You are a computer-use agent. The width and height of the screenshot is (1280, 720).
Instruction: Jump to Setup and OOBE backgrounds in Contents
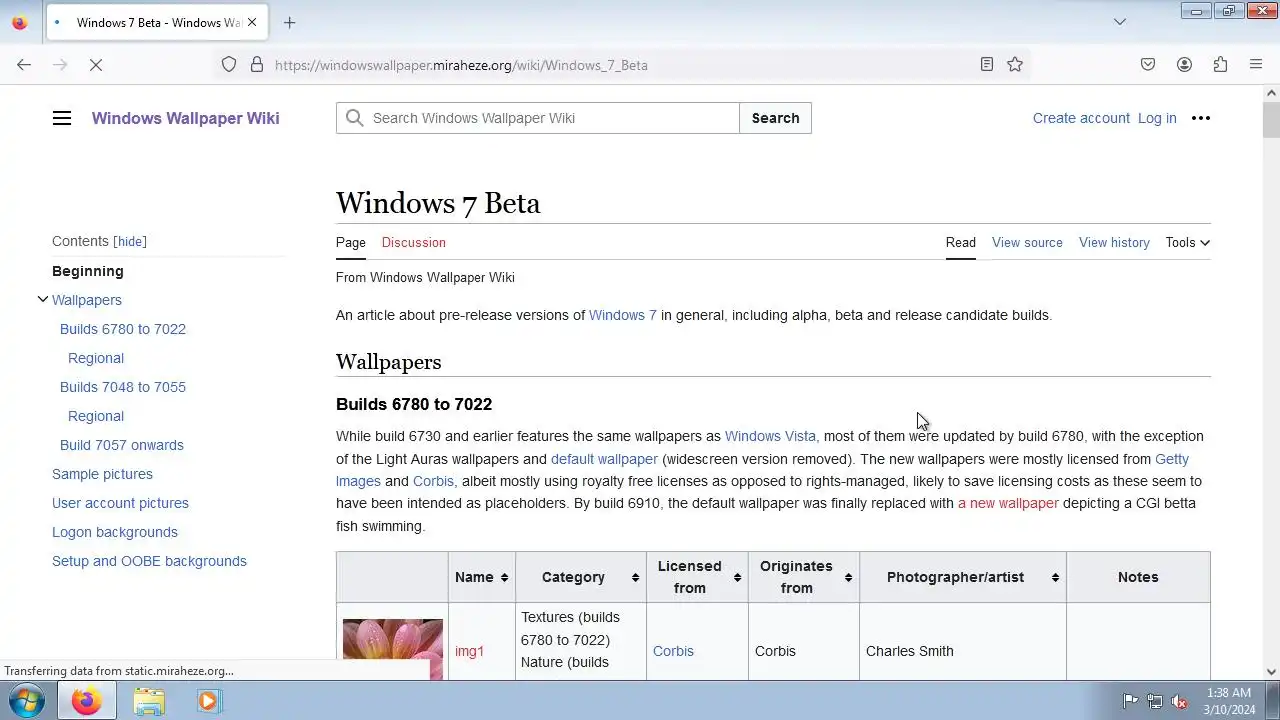pyautogui.click(x=149, y=561)
